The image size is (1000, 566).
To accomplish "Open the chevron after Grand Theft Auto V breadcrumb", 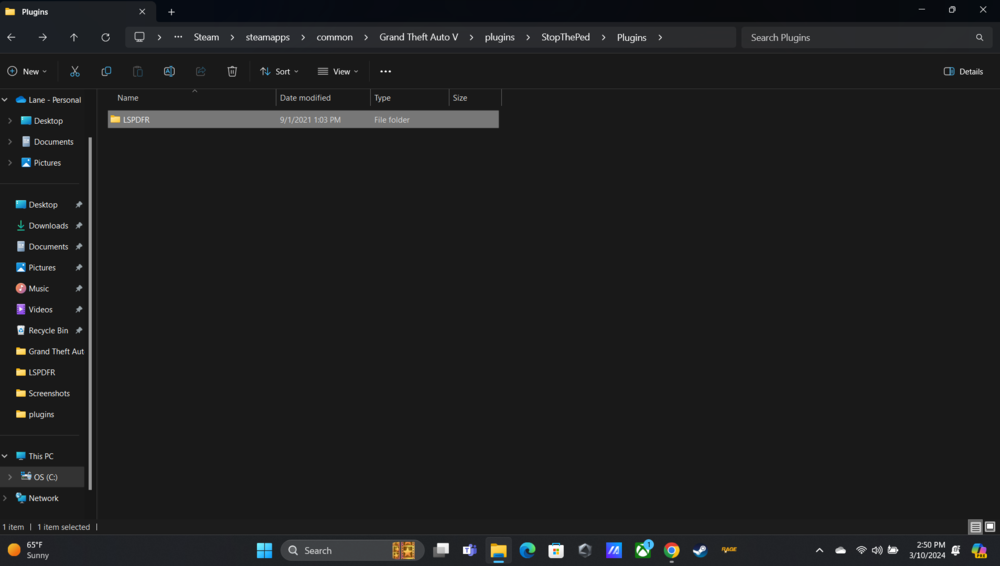I will tap(471, 38).
